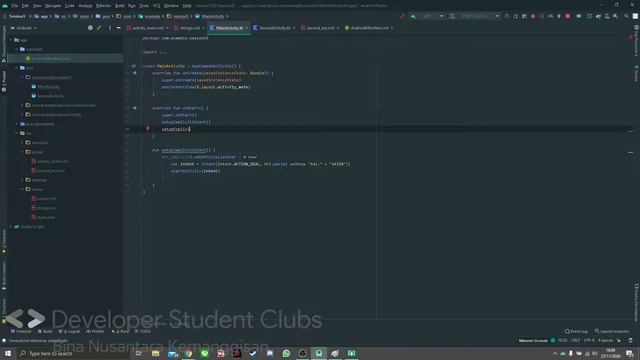
Task: Open Android Studio taskbar icon
Action: 319,353
